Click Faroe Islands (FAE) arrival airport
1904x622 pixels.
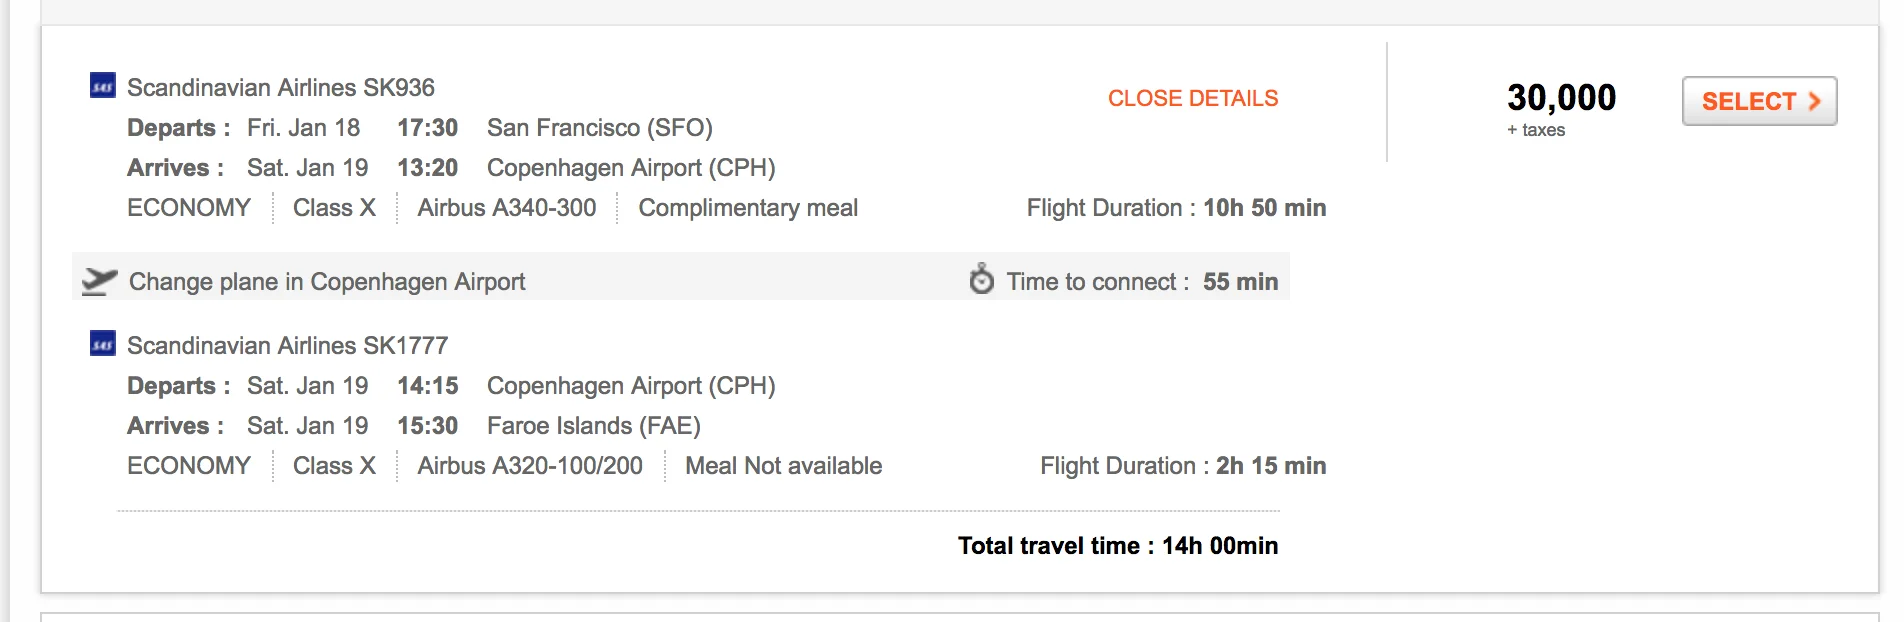pyautogui.click(x=594, y=426)
